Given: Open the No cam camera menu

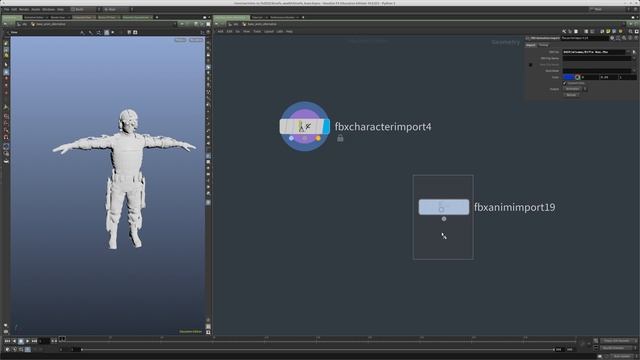Looking at the screenshot, I should [x=196, y=40].
